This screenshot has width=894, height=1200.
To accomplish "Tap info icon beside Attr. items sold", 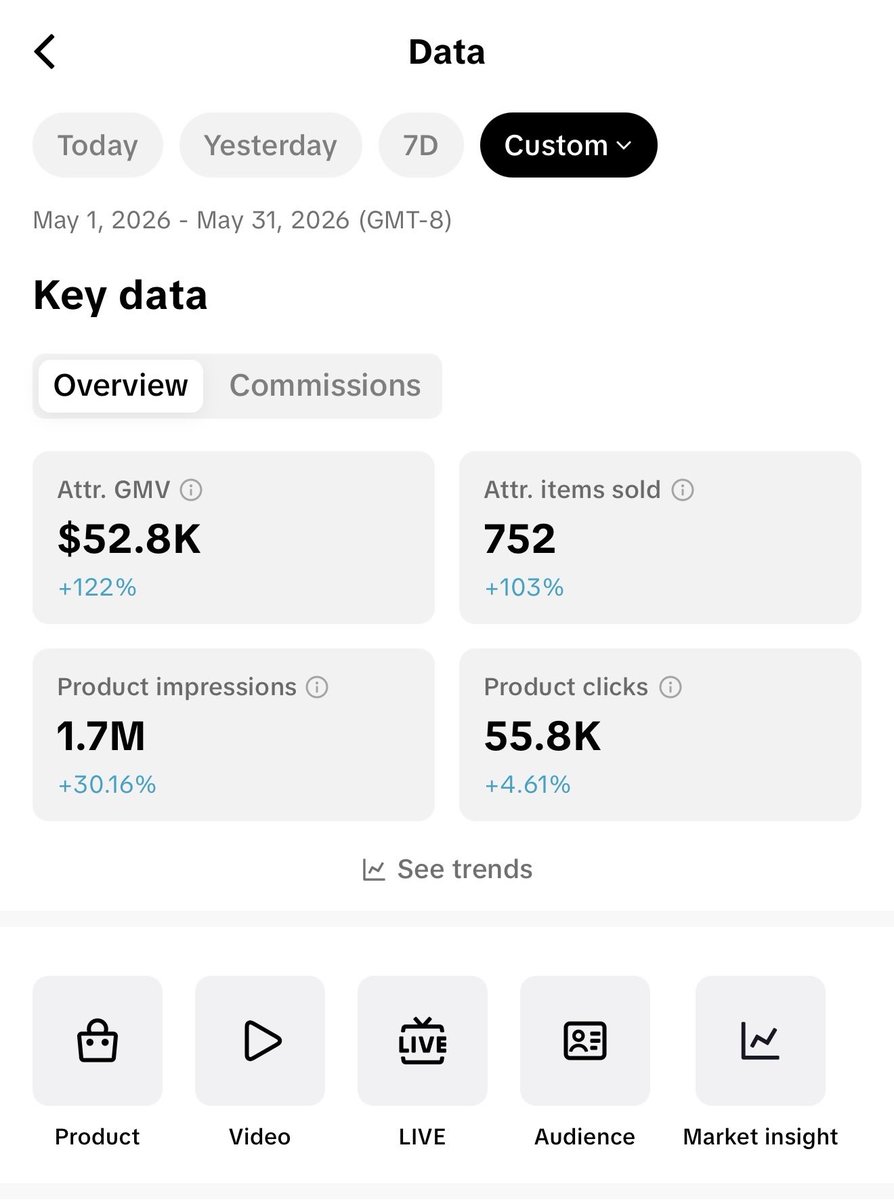I will pos(682,490).
